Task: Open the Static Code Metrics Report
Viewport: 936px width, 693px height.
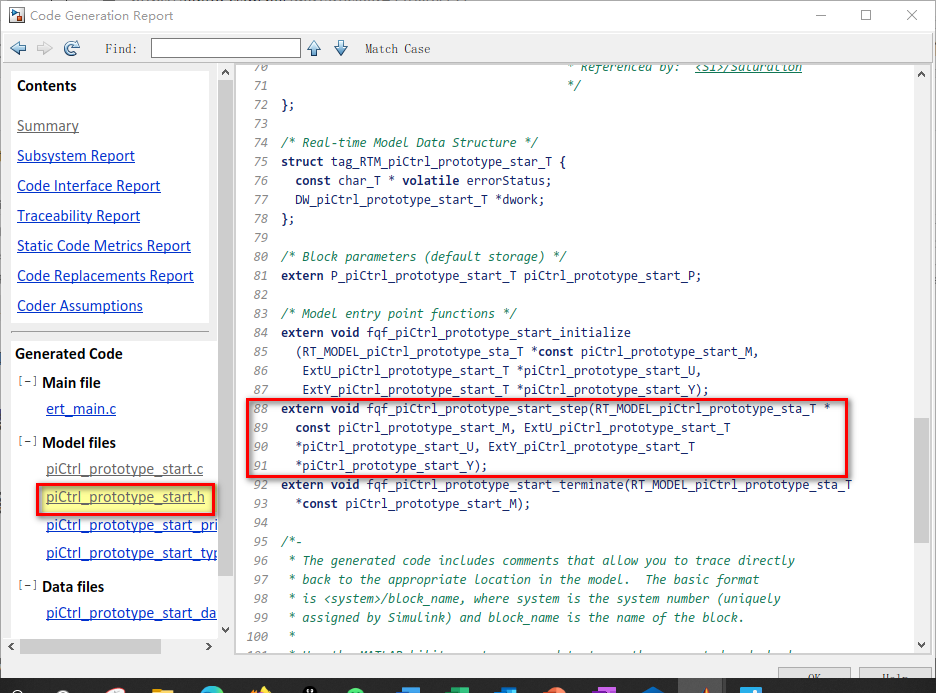Action: 104,246
